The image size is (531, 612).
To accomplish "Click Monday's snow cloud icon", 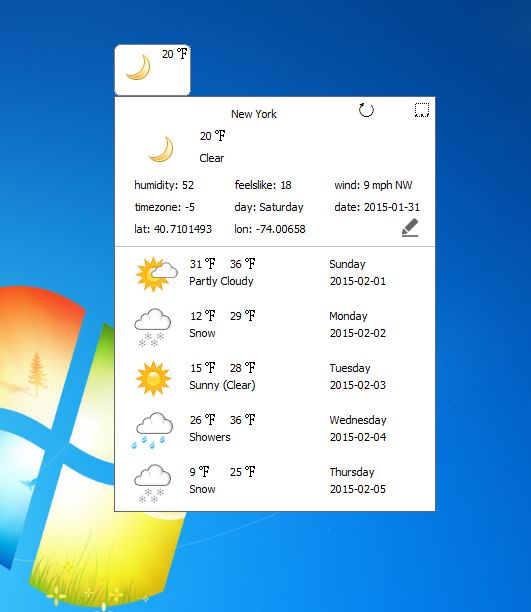I will [x=153, y=327].
